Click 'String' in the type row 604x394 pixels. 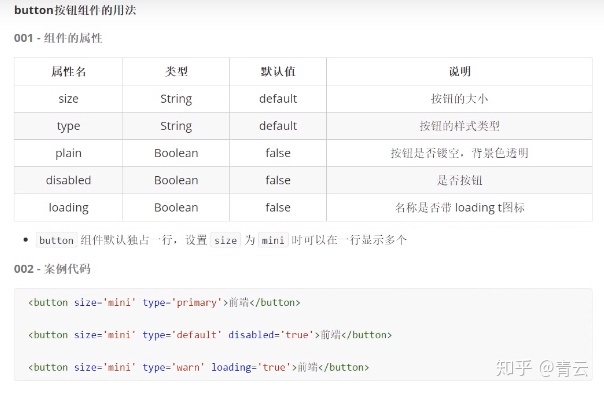pos(176,126)
